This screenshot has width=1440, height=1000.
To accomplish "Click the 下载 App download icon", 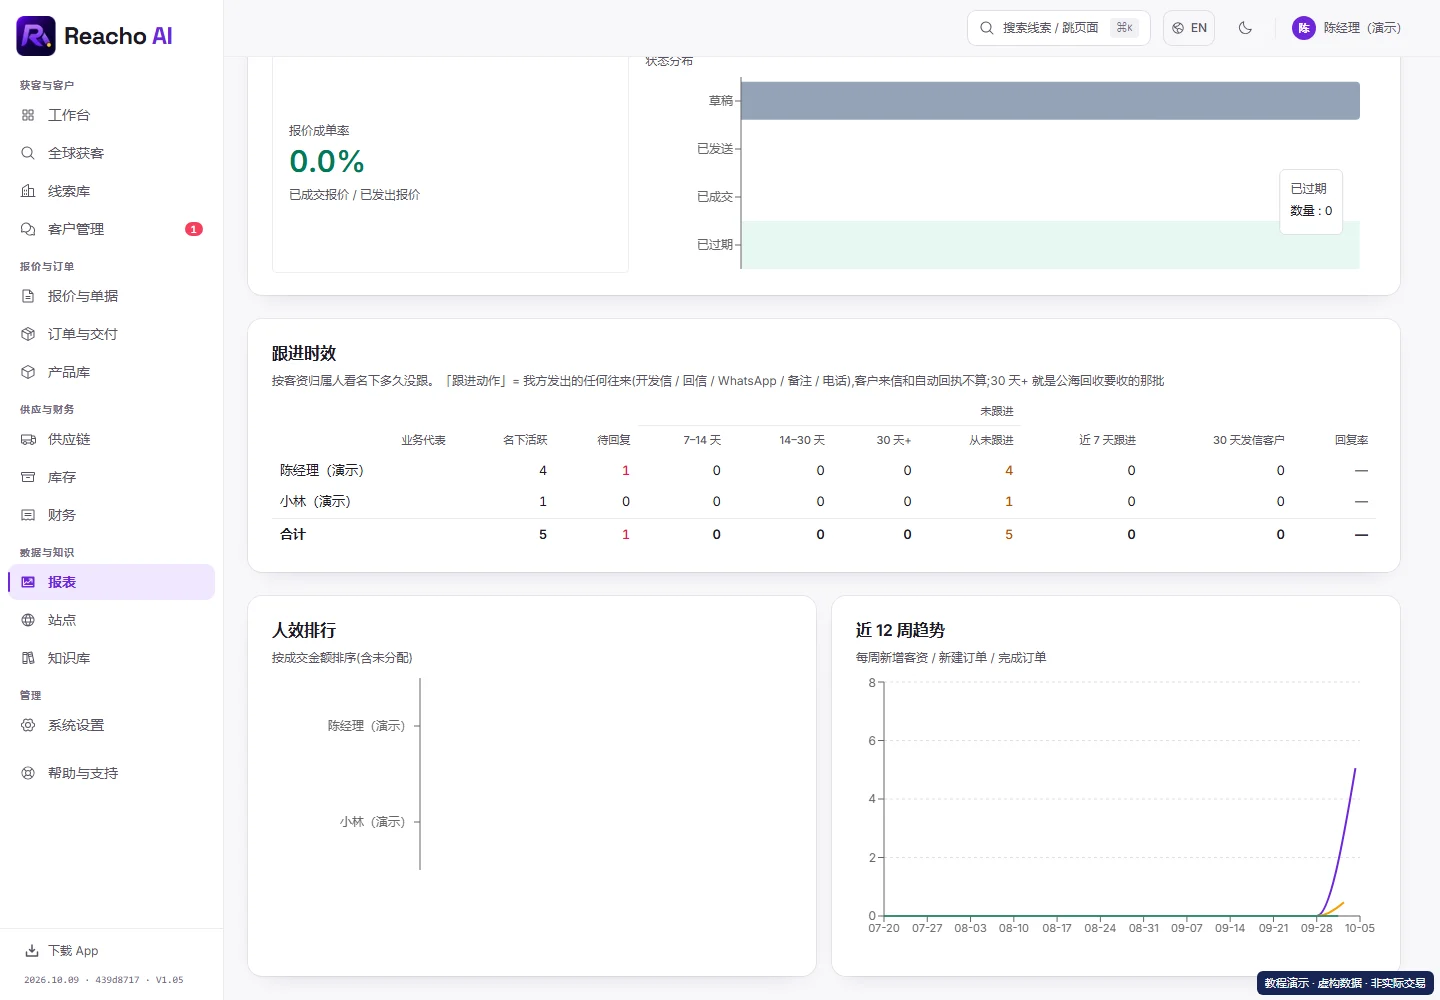I will tap(32, 951).
